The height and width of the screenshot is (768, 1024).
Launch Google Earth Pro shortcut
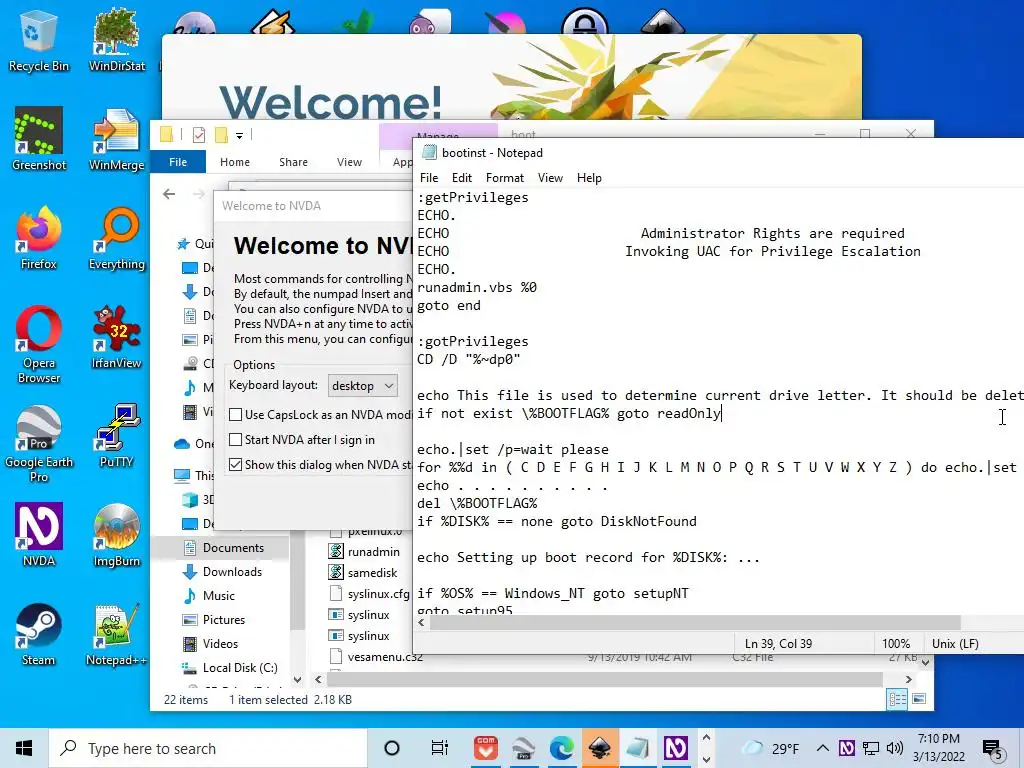click(39, 444)
